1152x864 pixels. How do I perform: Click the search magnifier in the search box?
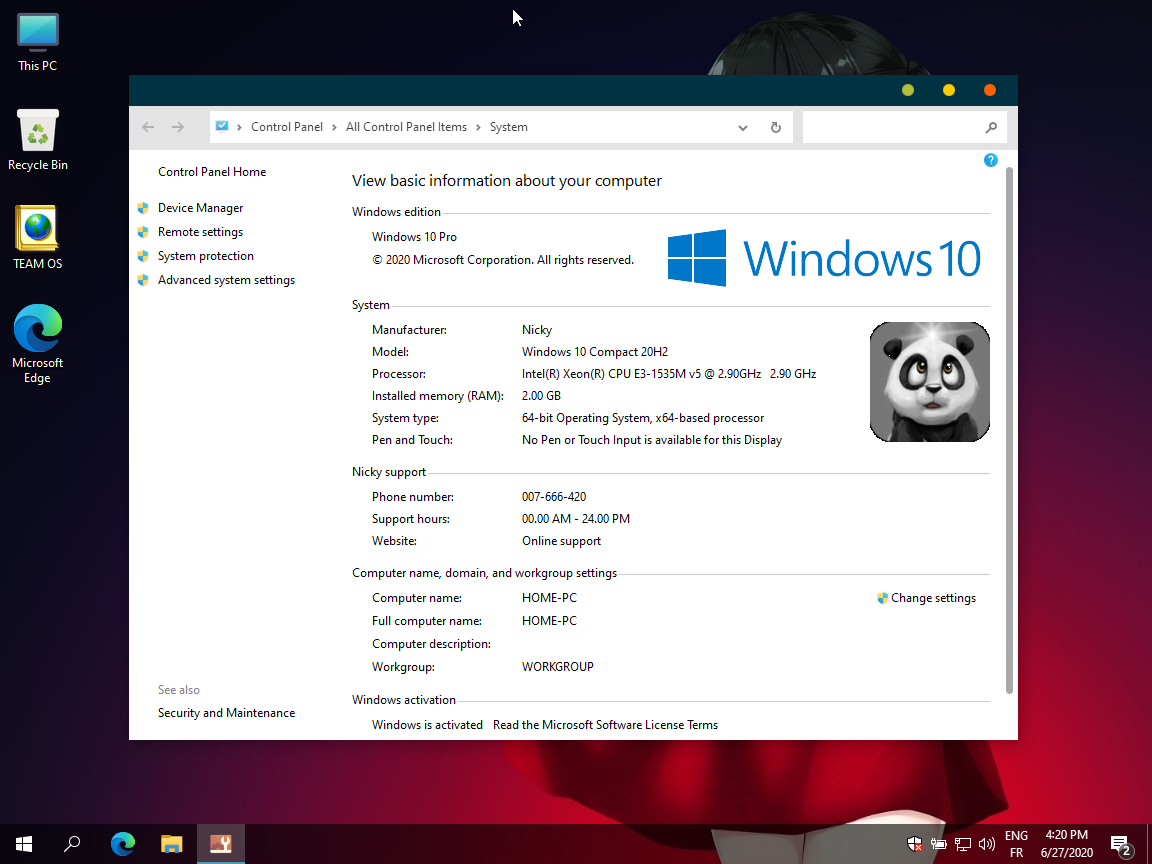click(991, 127)
